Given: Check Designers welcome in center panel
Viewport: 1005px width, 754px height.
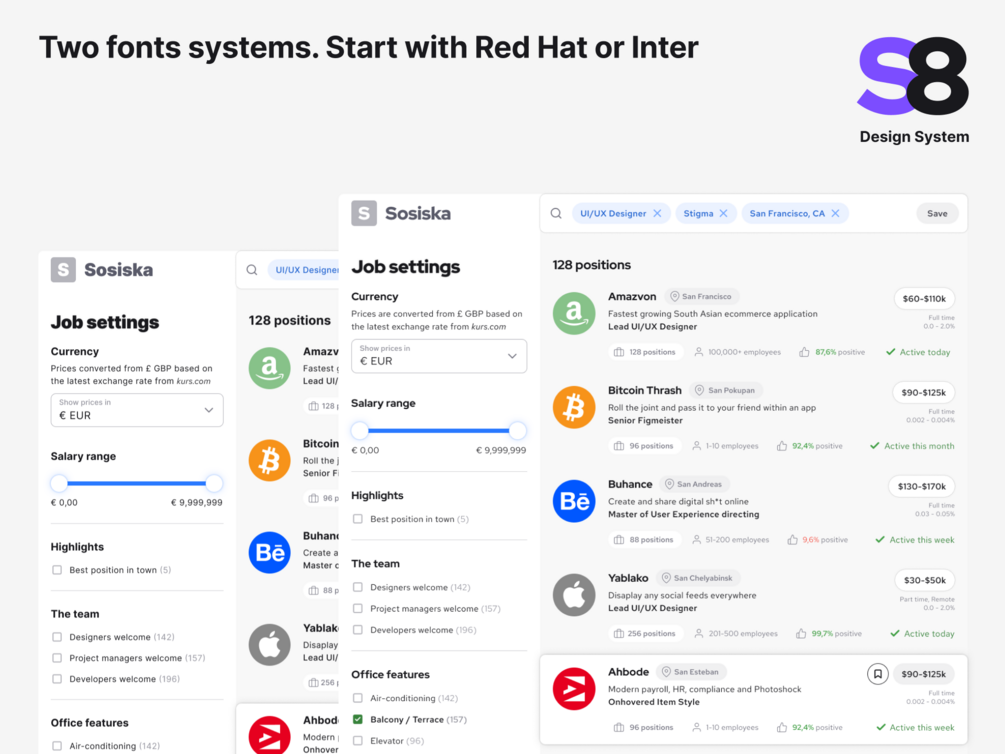Looking at the screenshot, I should (x=358, y=587).
